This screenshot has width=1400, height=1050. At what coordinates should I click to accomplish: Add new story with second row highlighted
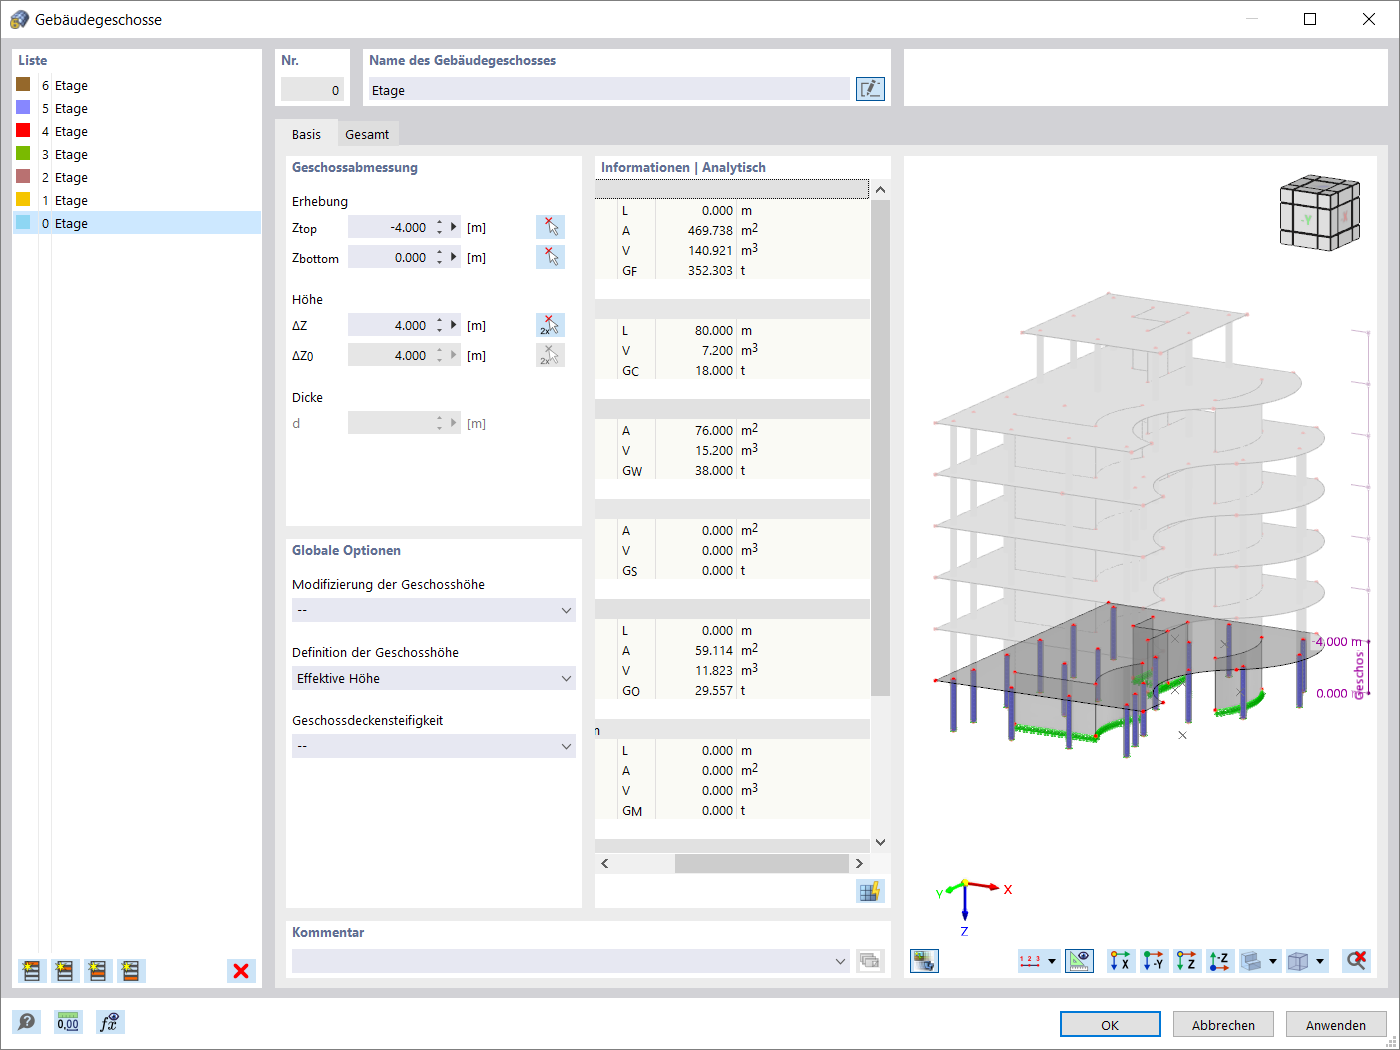click(x=65, y=971)
